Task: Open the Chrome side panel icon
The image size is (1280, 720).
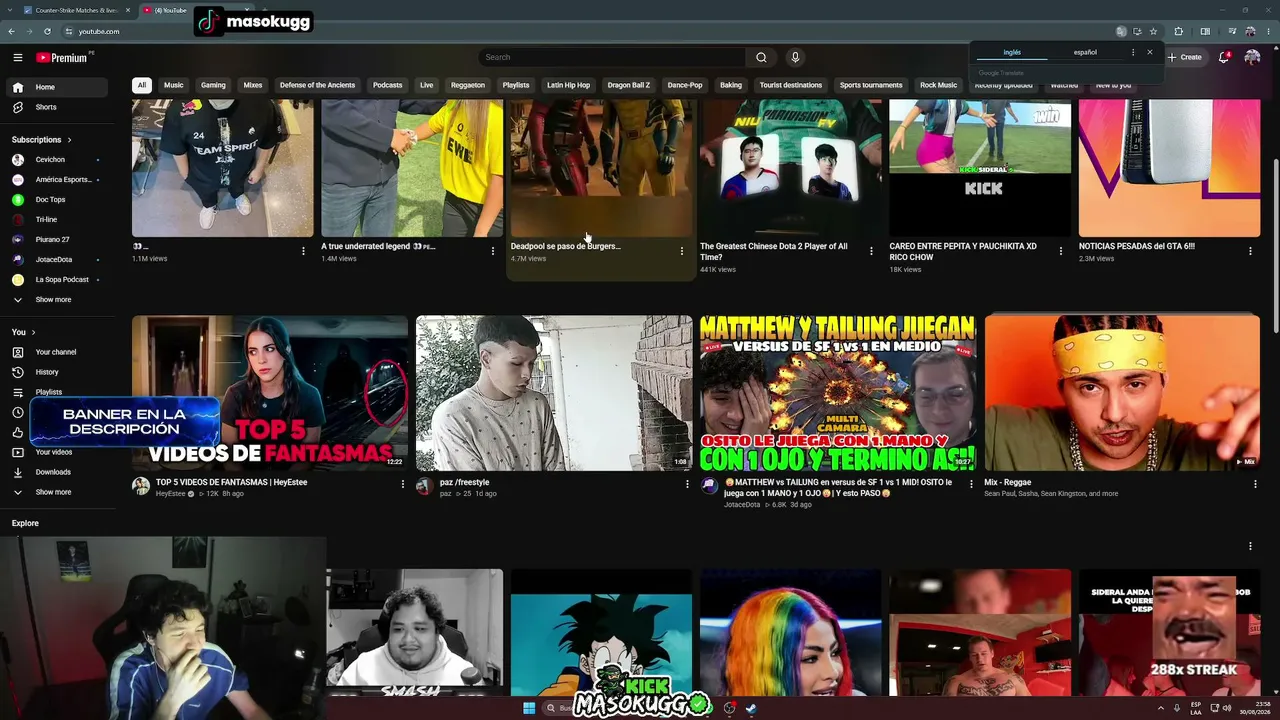Action: click(1205, 31)
